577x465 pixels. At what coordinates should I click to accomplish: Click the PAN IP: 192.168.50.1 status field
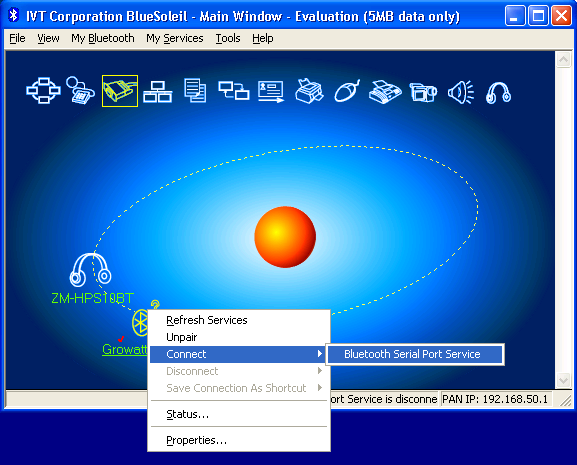(x=495, y=399)
